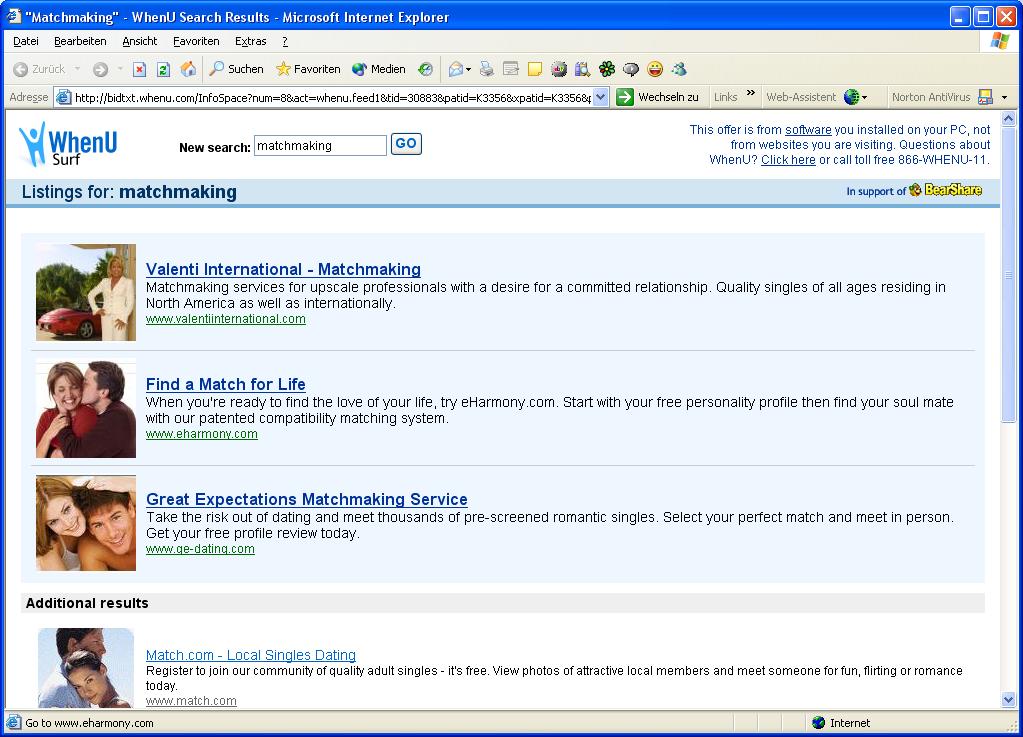The width and height of the screenshot is (1023, 737).
Task: Open Great Expectations Matchmaking Service link
Action: point(307,499)
